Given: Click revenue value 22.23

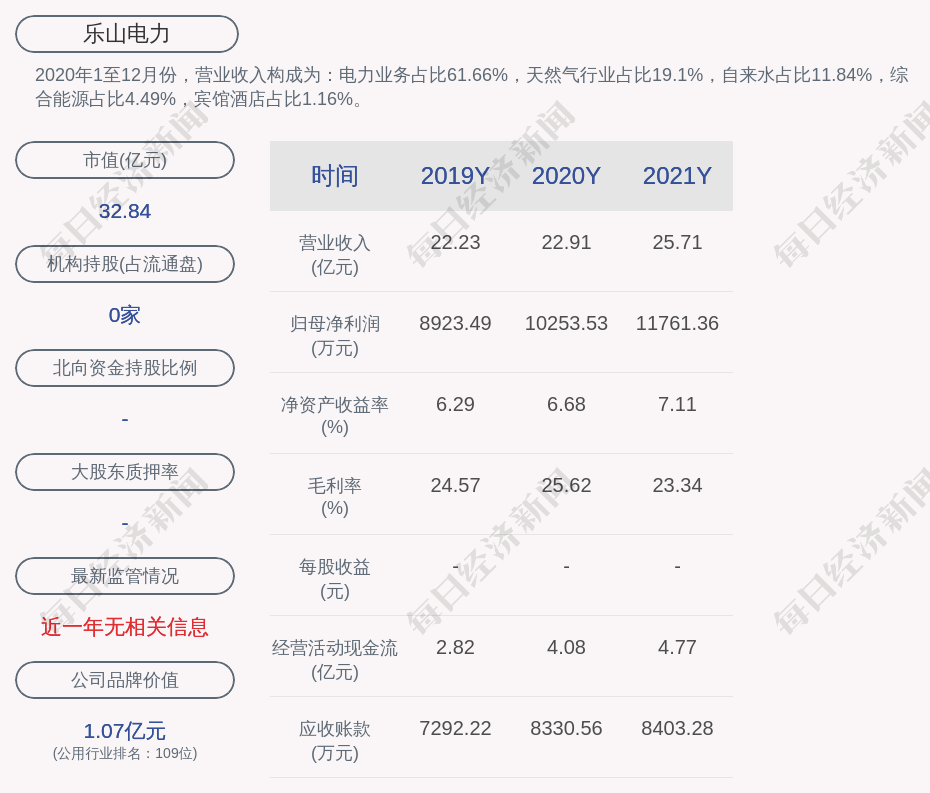Looking at the screenshot, I should point(455,243).
